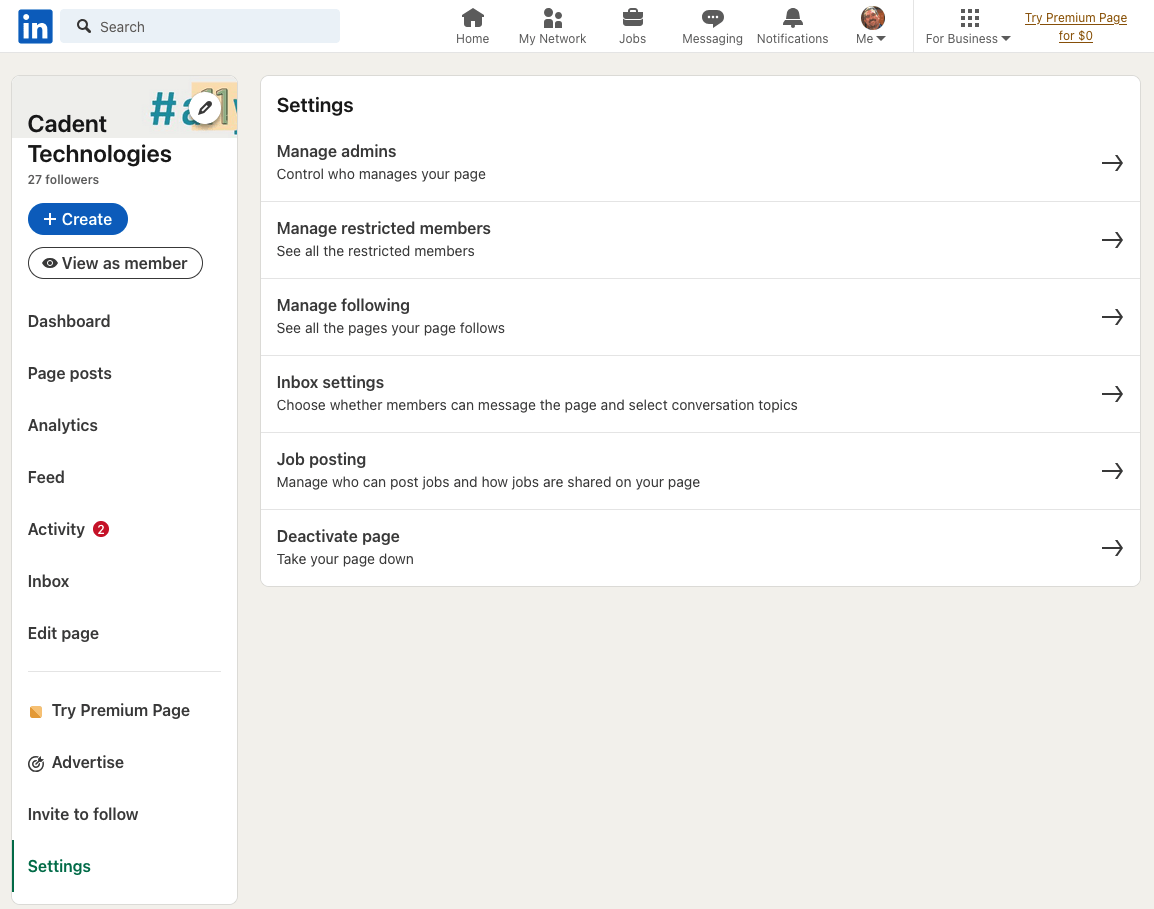Expand the For Business dropdown
This screenshot has width=1154, height=909.
point(968,38)
